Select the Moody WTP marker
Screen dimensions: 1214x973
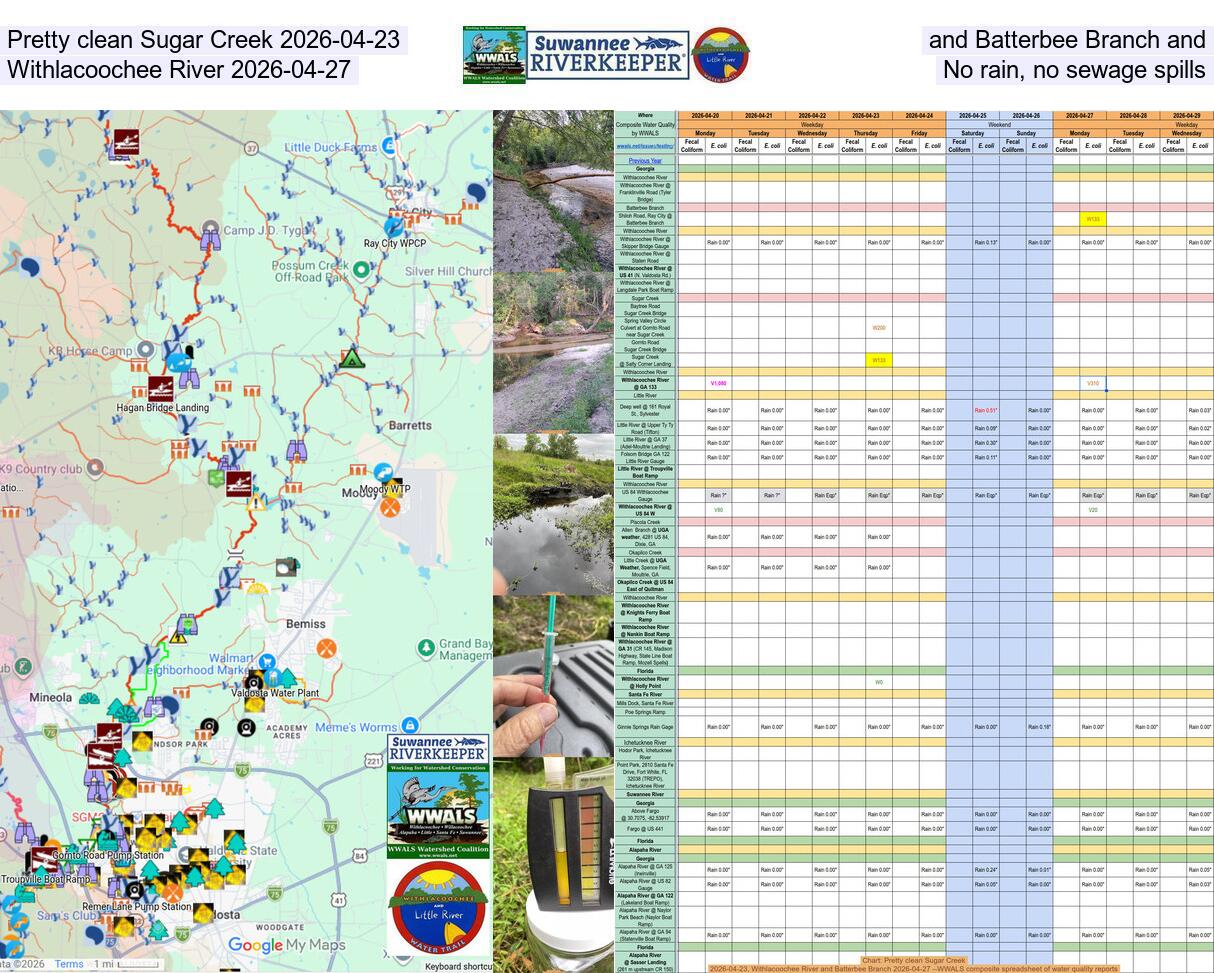point(383,472)
